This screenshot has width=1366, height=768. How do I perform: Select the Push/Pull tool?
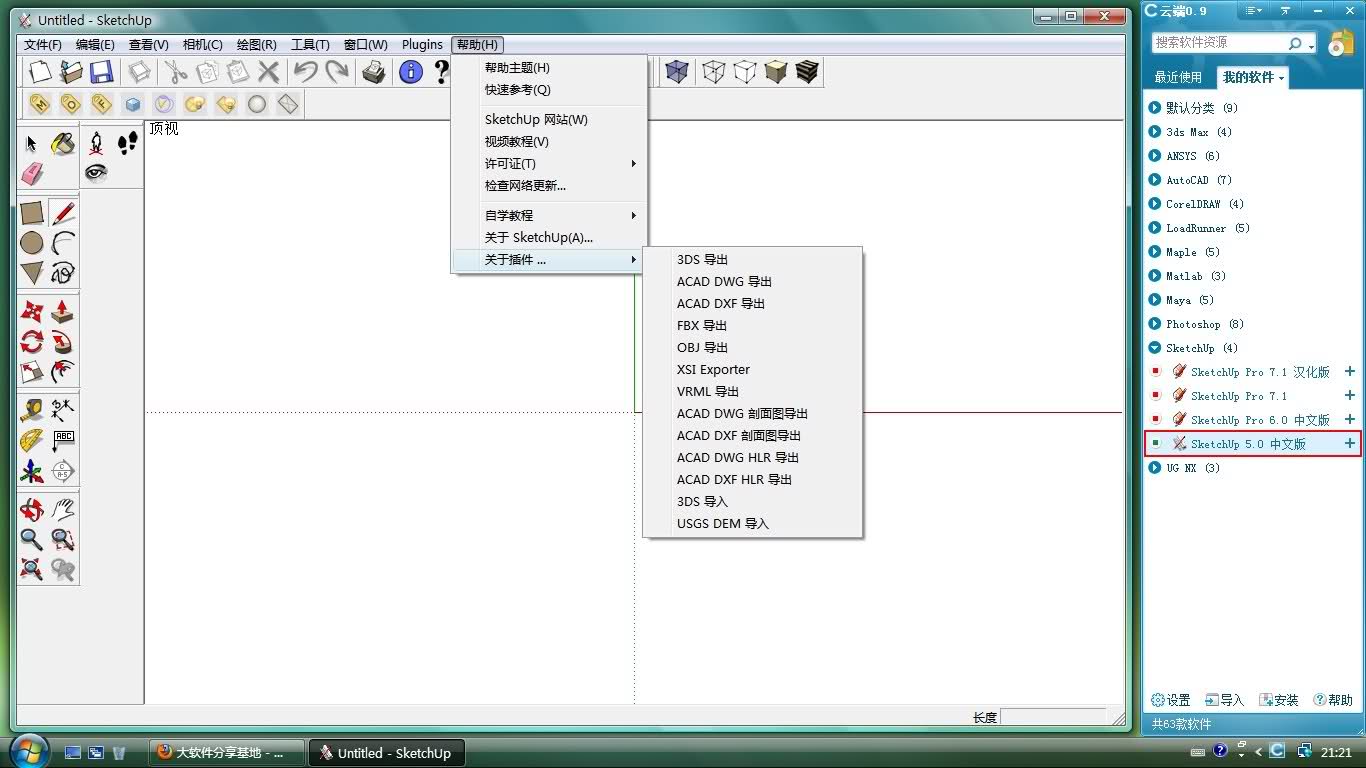tap(63, 312)
